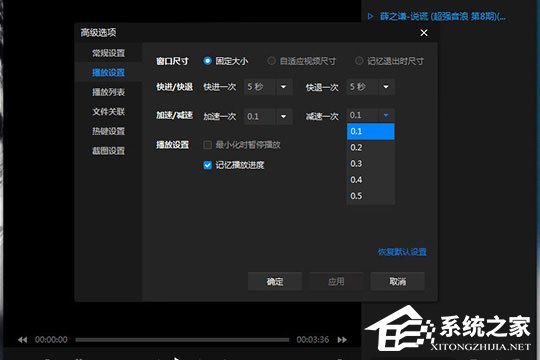The height and width of the screenshot is (360, 540).
Task: Confirm with the 确定 button
Action: tap(275, 281)
